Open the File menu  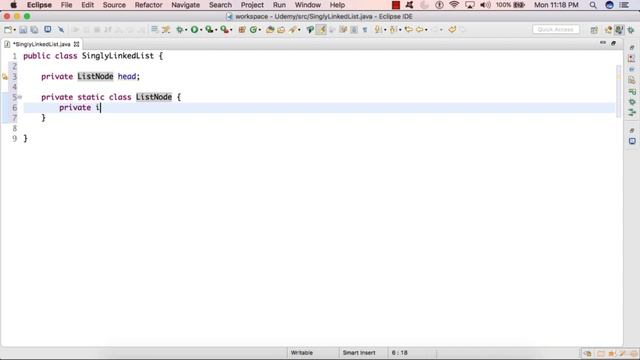point(66,5)
